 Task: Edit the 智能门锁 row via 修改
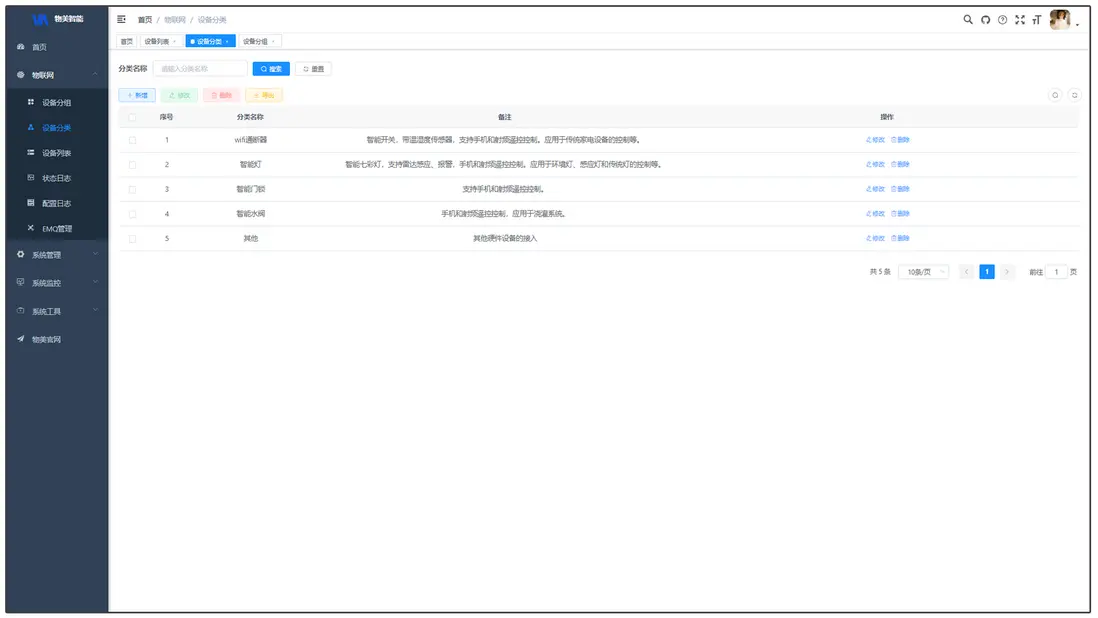tap(875, 189)
